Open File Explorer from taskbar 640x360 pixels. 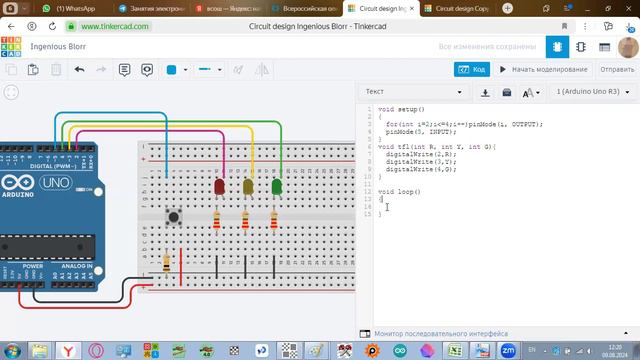coord(40,351)
